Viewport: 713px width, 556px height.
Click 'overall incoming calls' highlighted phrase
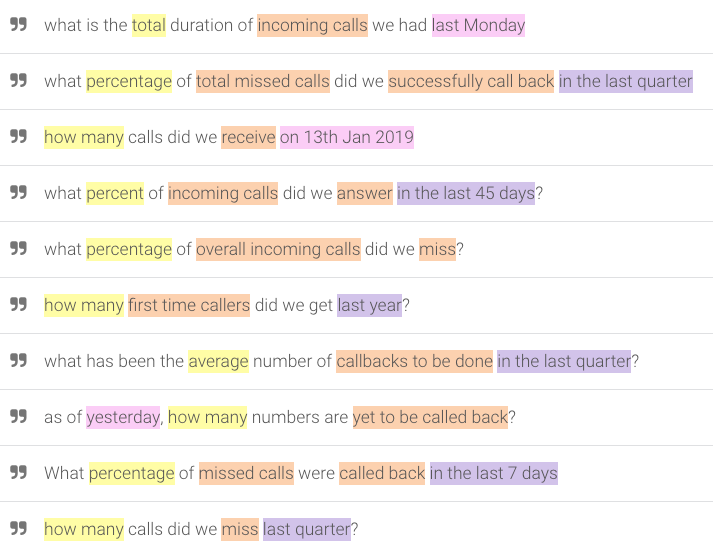coord(278,249)
